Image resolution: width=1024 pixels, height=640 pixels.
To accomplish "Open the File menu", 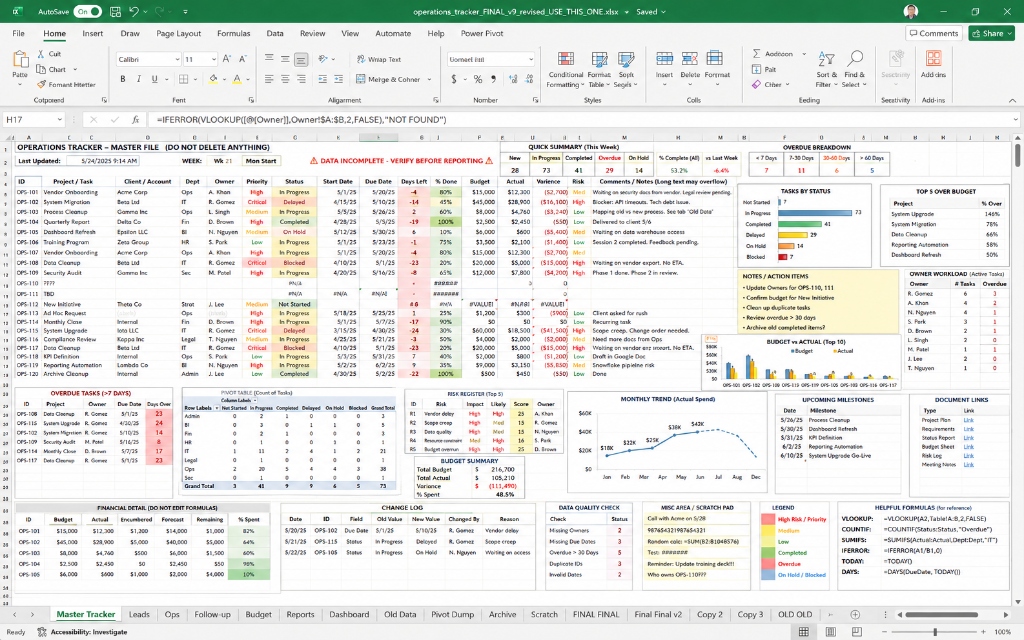I will (18, 33).
